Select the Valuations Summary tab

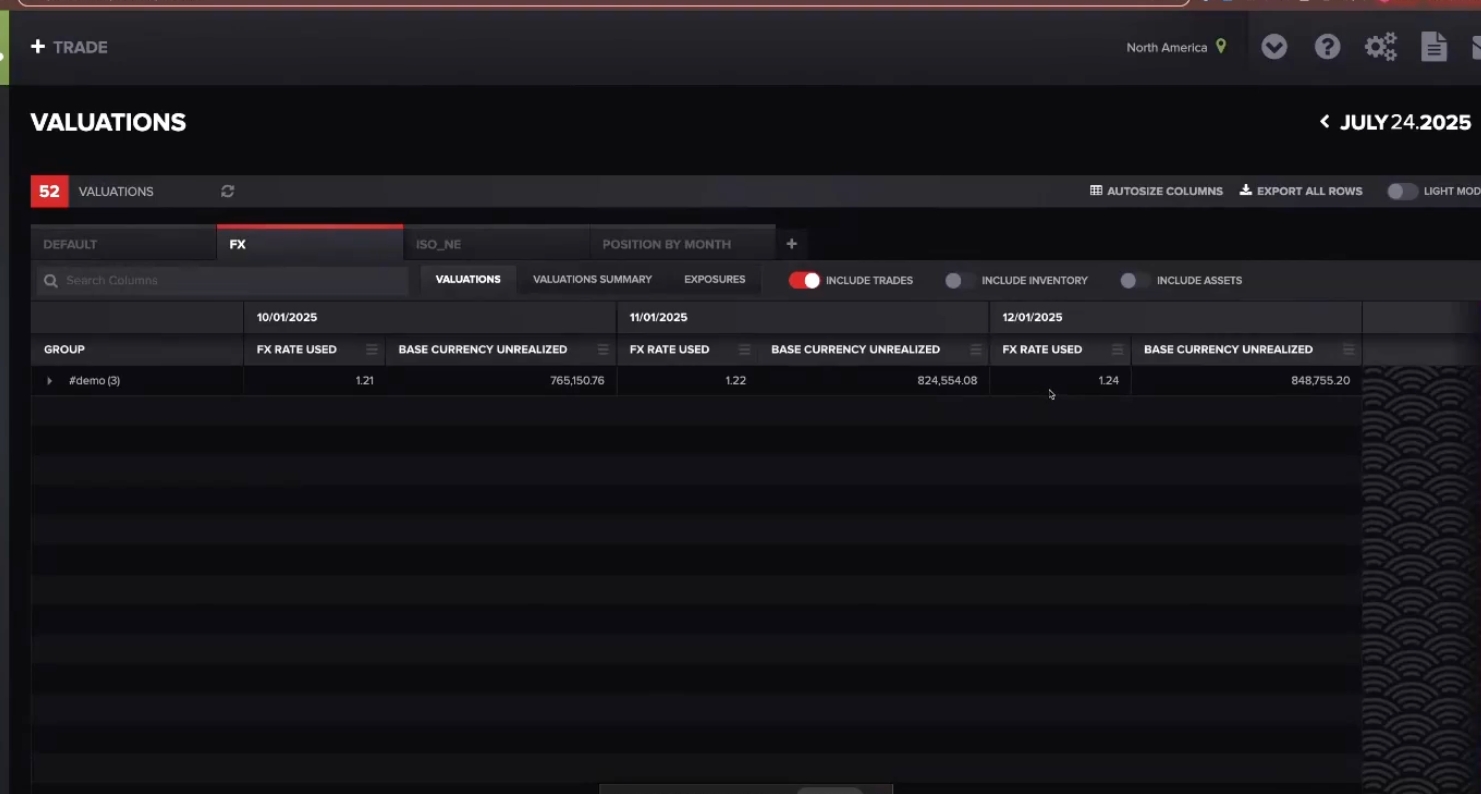592,280
